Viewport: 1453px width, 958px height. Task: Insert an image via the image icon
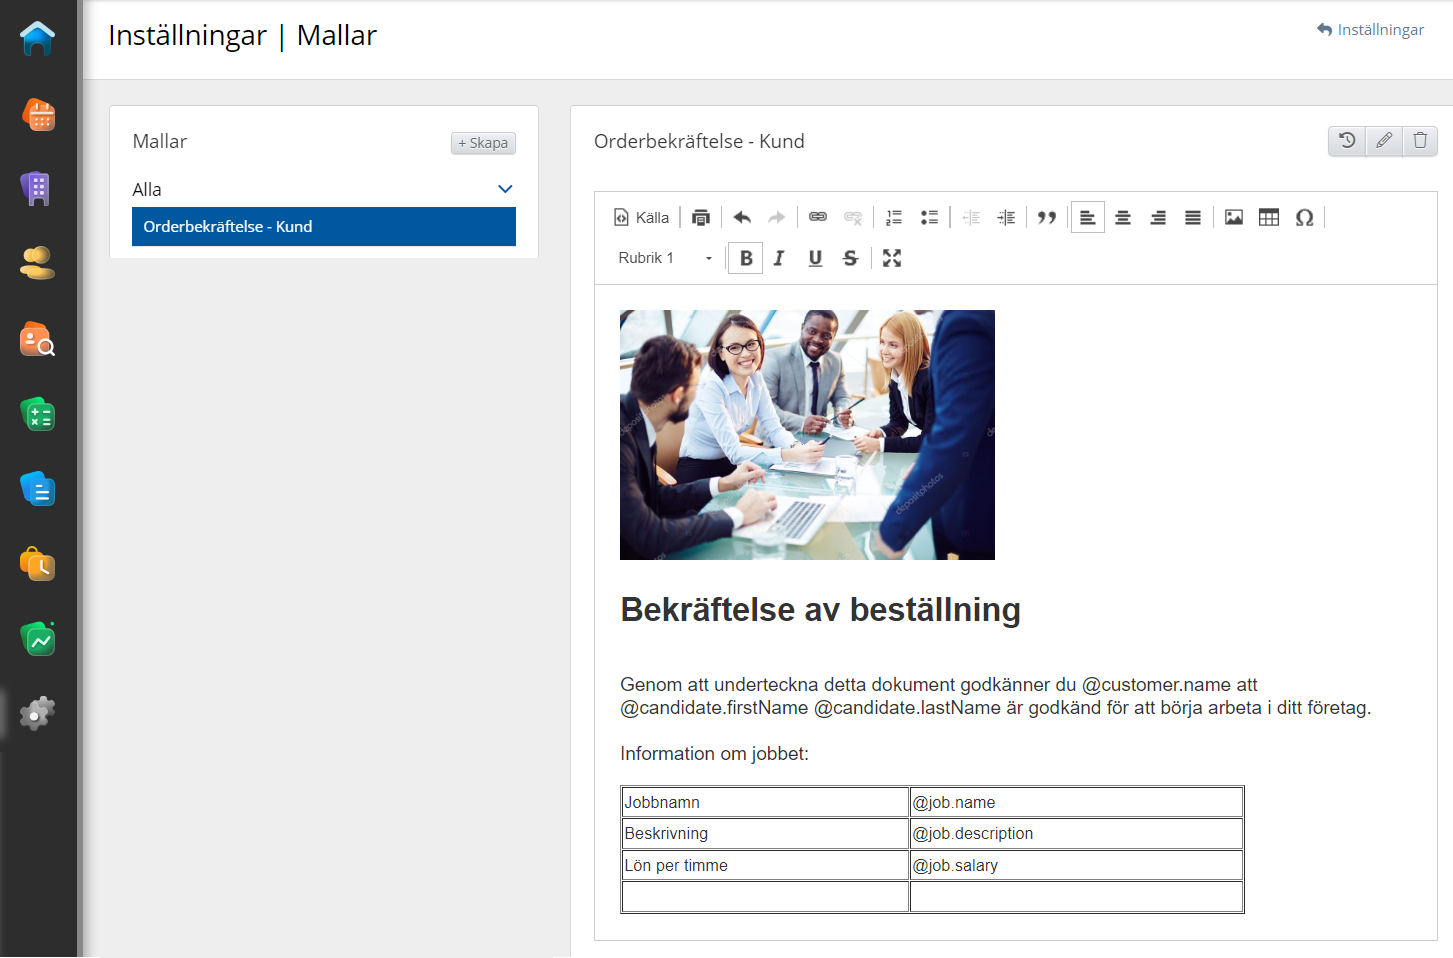[1234, 217]
